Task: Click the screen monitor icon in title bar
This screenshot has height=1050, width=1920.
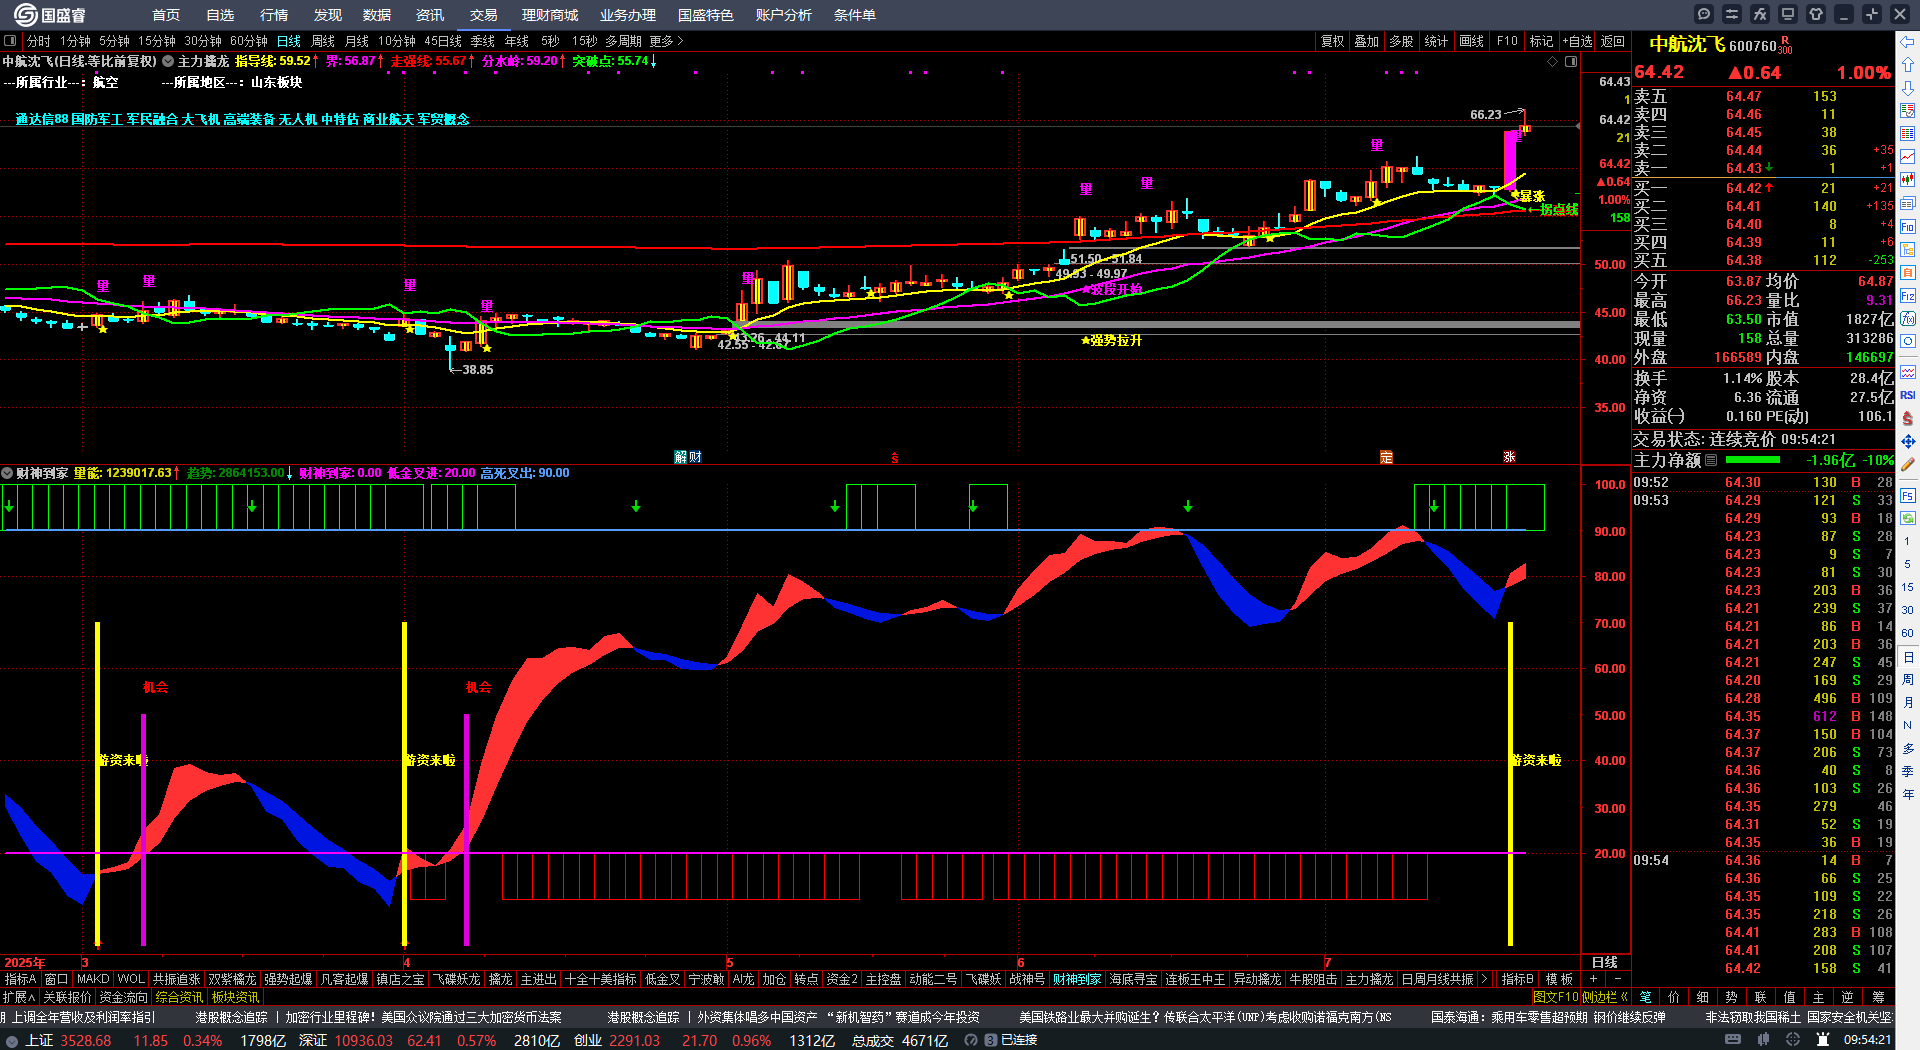Action: pyautogui.click(x=1788, y=14)
